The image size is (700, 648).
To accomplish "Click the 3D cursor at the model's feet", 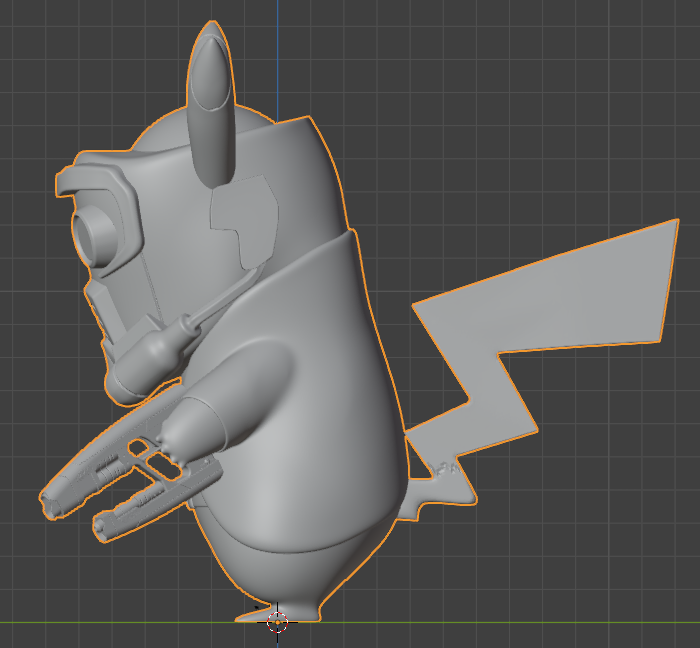I will click(277, 622).
